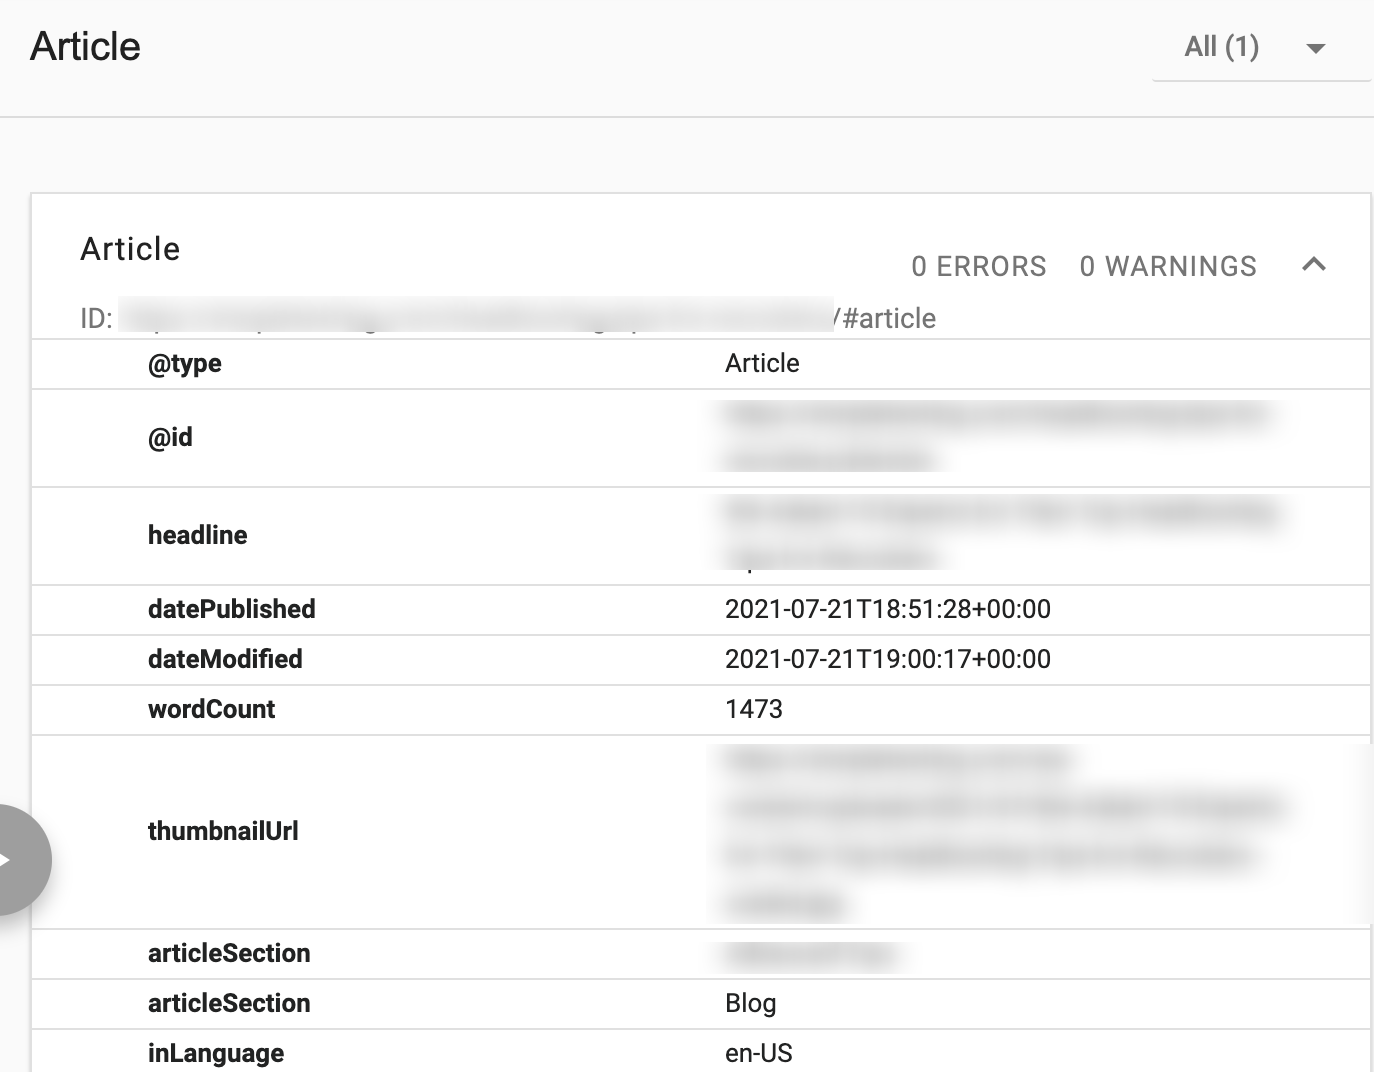Click the dateModified timestamp value
Image resolution: width=1374 pixels, height=1072 pixels.
887,660
